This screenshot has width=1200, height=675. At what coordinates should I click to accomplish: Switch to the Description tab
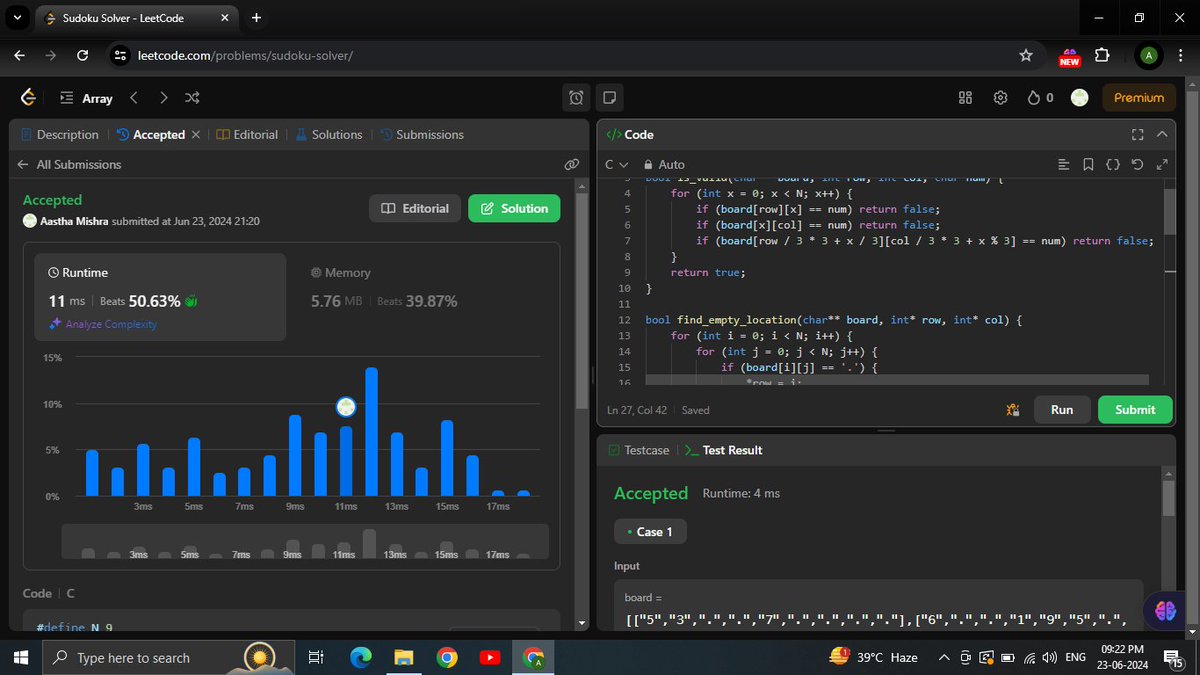pyautogui.click(x=59, y=134)
